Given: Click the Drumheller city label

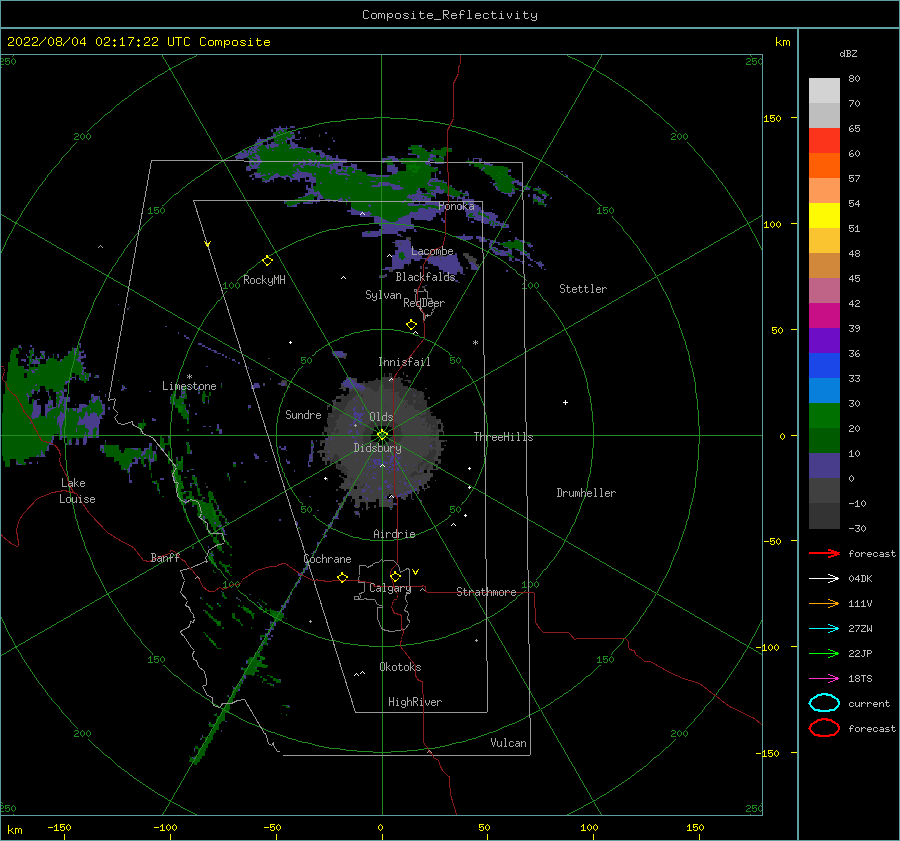Looking at the screenshot, I should coord(586,493).
